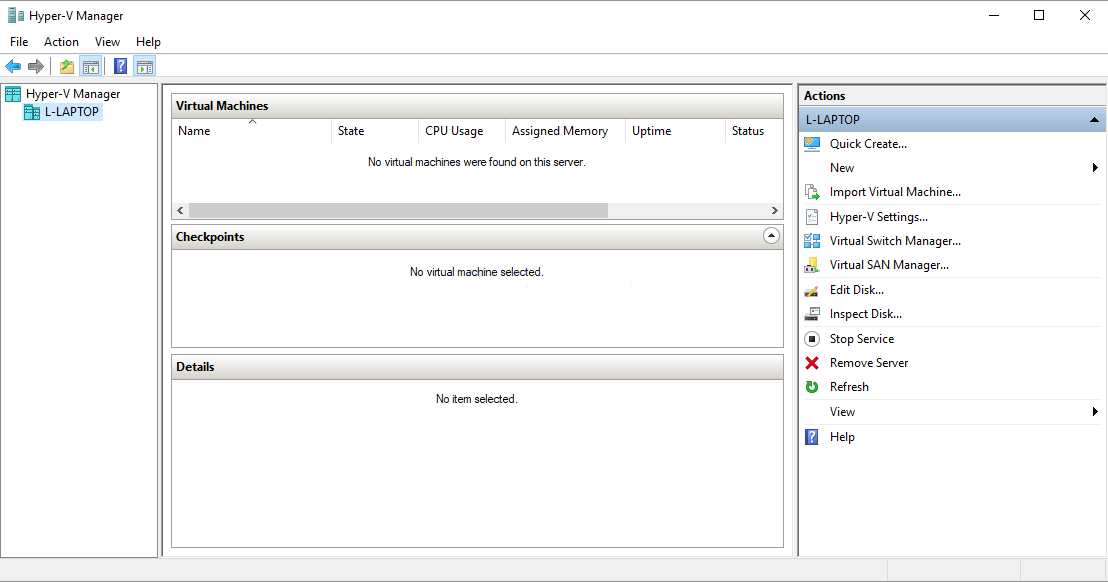Open Quick Create from Actions pane
1108x582 pixels.
pos(868,144)
